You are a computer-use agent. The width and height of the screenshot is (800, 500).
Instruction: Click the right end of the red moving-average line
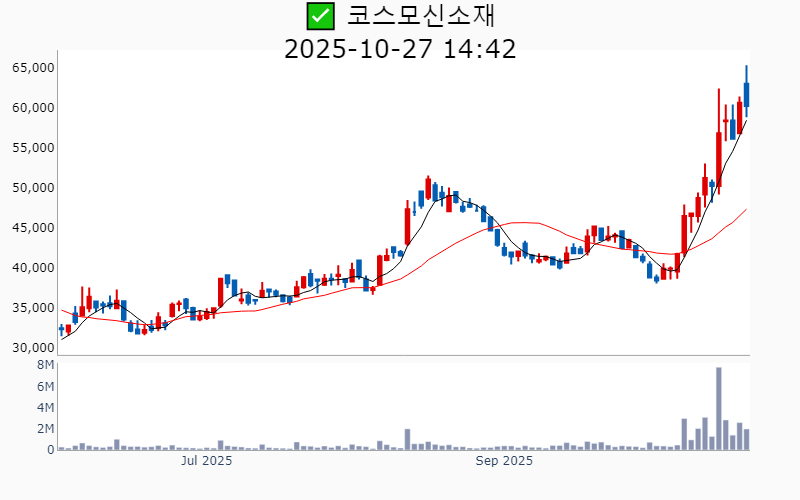(x=746, y=209)
